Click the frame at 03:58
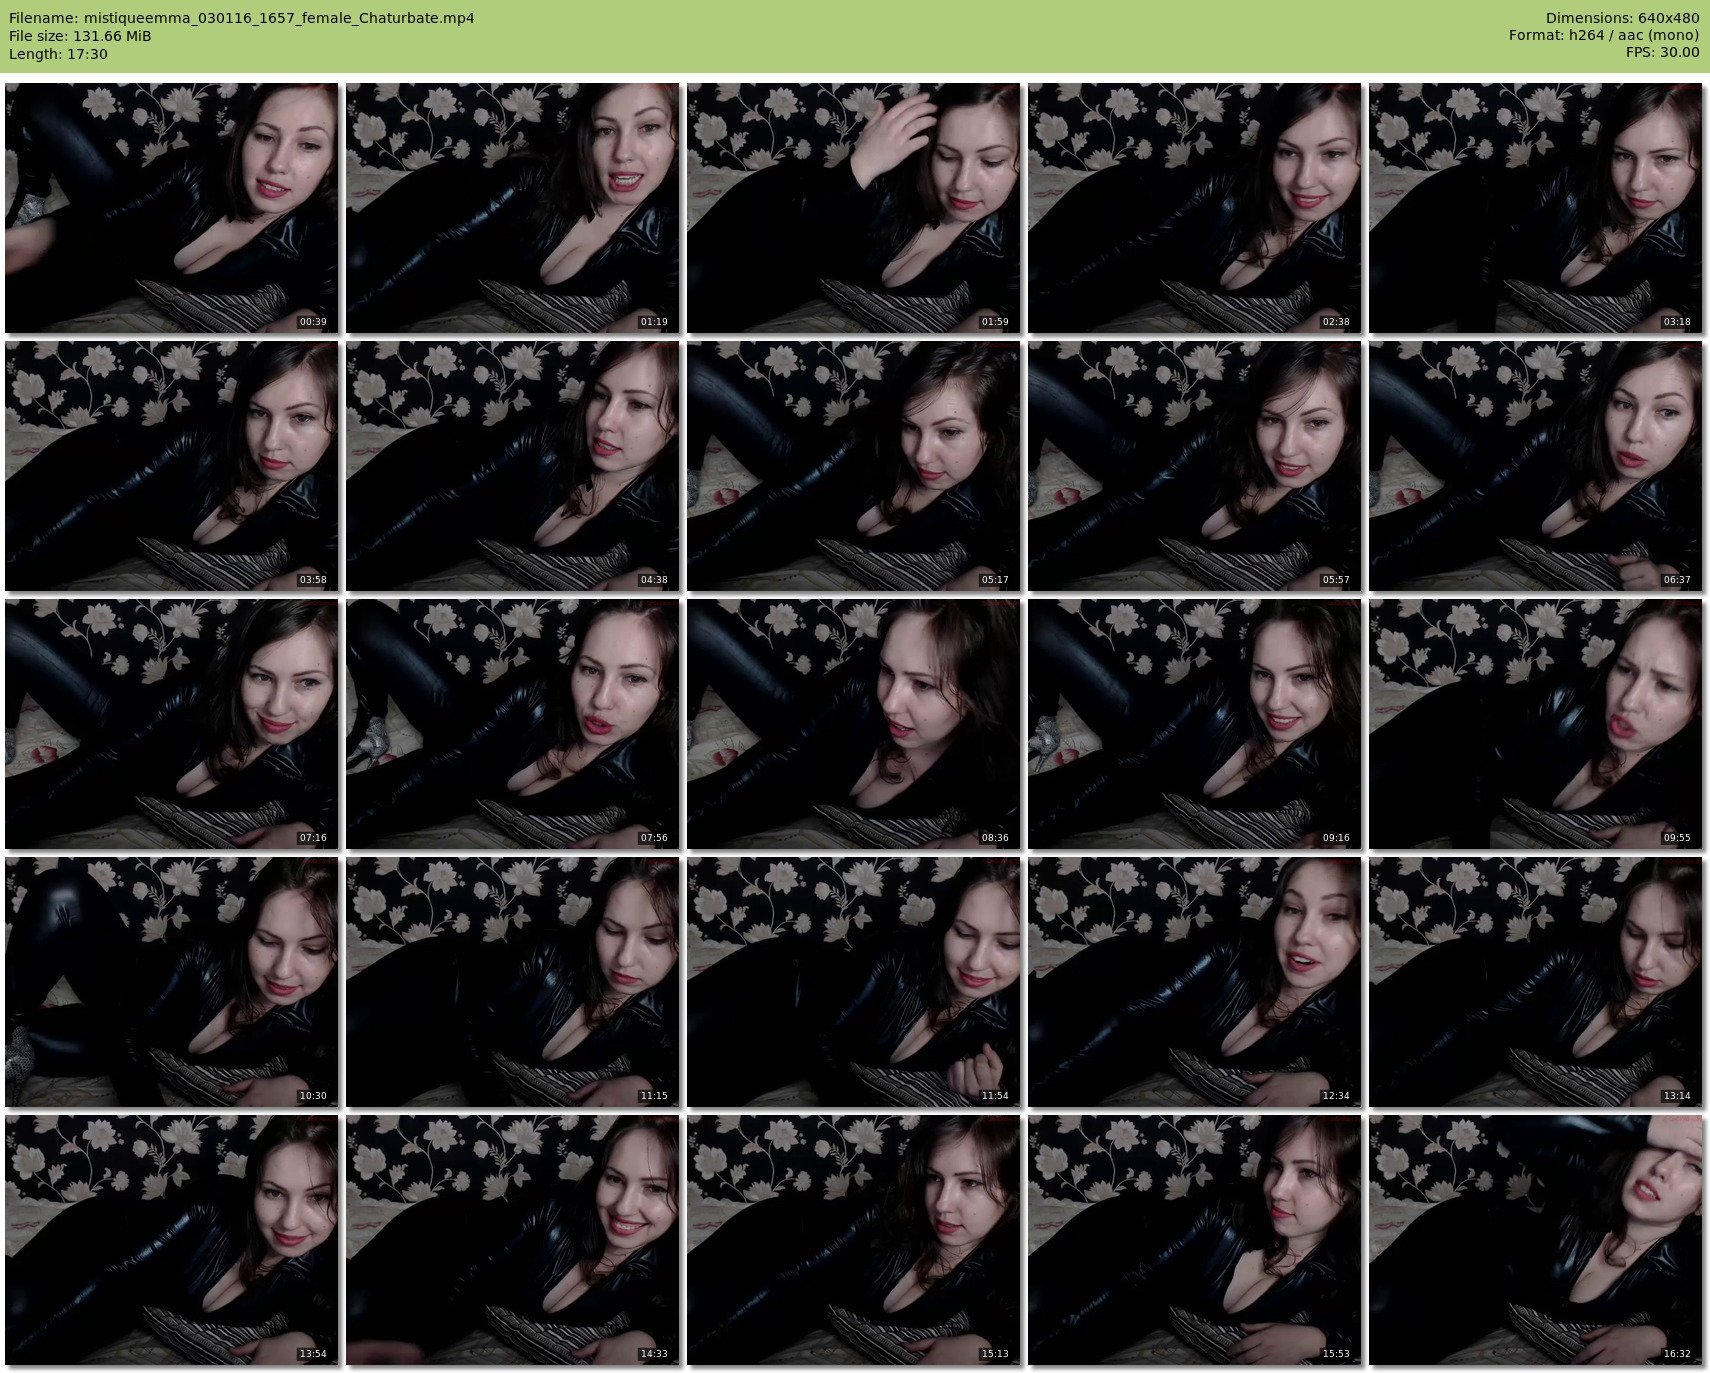 (x=172, y=466)
